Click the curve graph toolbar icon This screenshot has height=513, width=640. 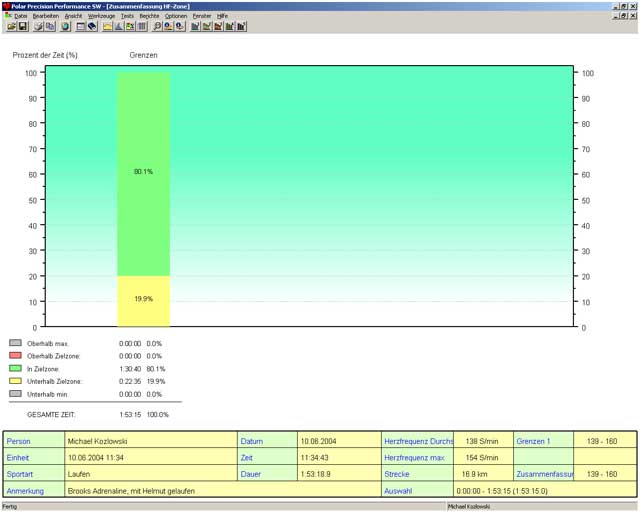119,27
